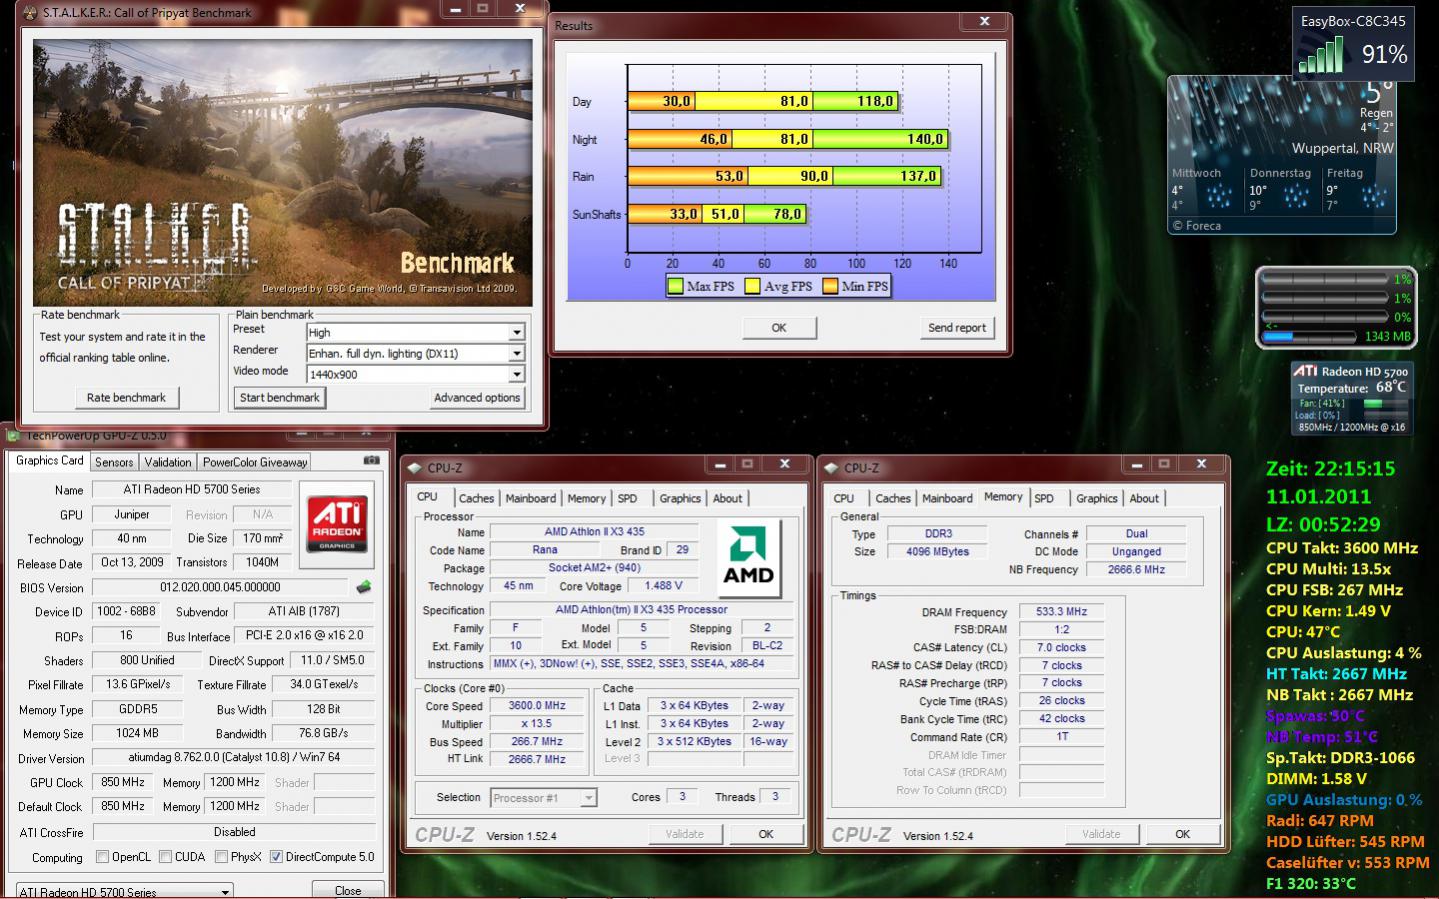Image resolution: width=1439 pixels, height=899 pixels.
Task: Click the Avg FPS yellow legend swatch
Action: pyautogui.click(x=752, y=286)
